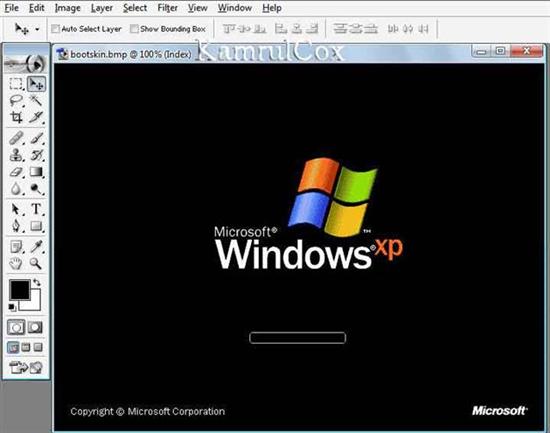This screenshot has height=433, width=550.
Task: Click 'Copyright © Microsoft Corporation' text on canvas
Action: coord(147,412)
